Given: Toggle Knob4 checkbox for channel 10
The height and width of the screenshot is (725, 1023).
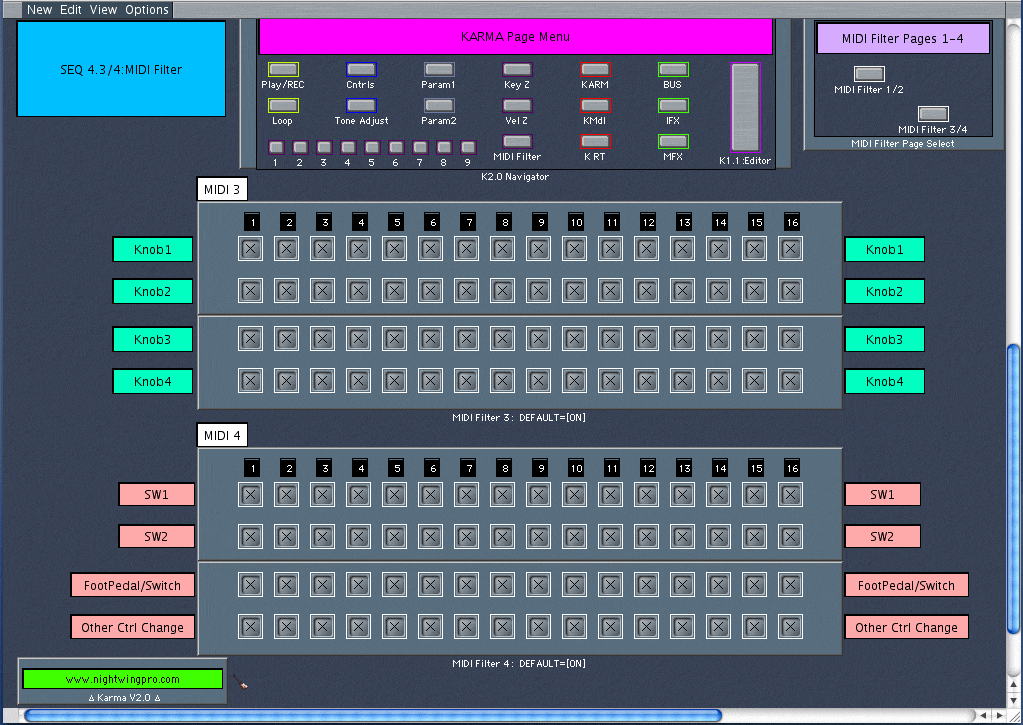Looking at the screenshot, I should 575,381.
